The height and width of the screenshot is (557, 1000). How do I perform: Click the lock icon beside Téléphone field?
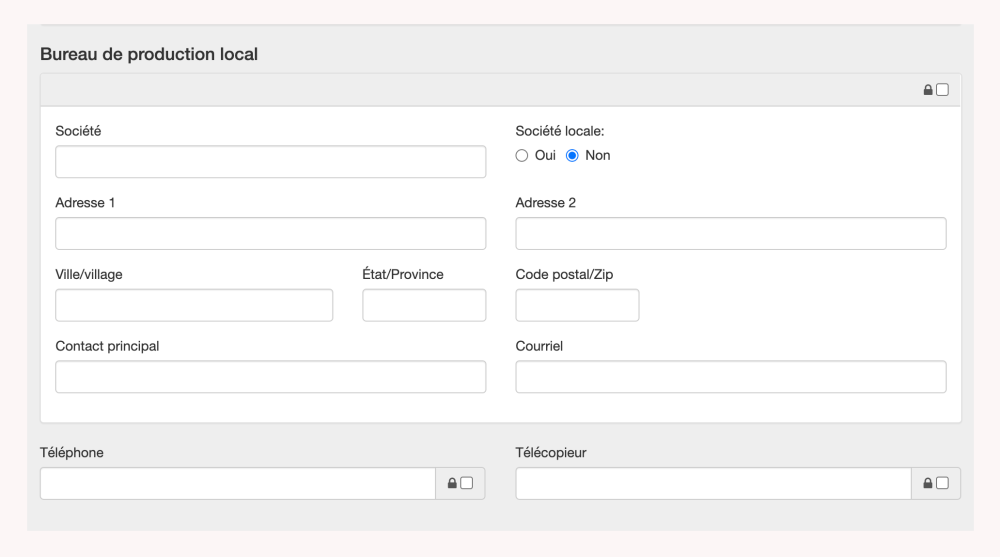[452, 484]
